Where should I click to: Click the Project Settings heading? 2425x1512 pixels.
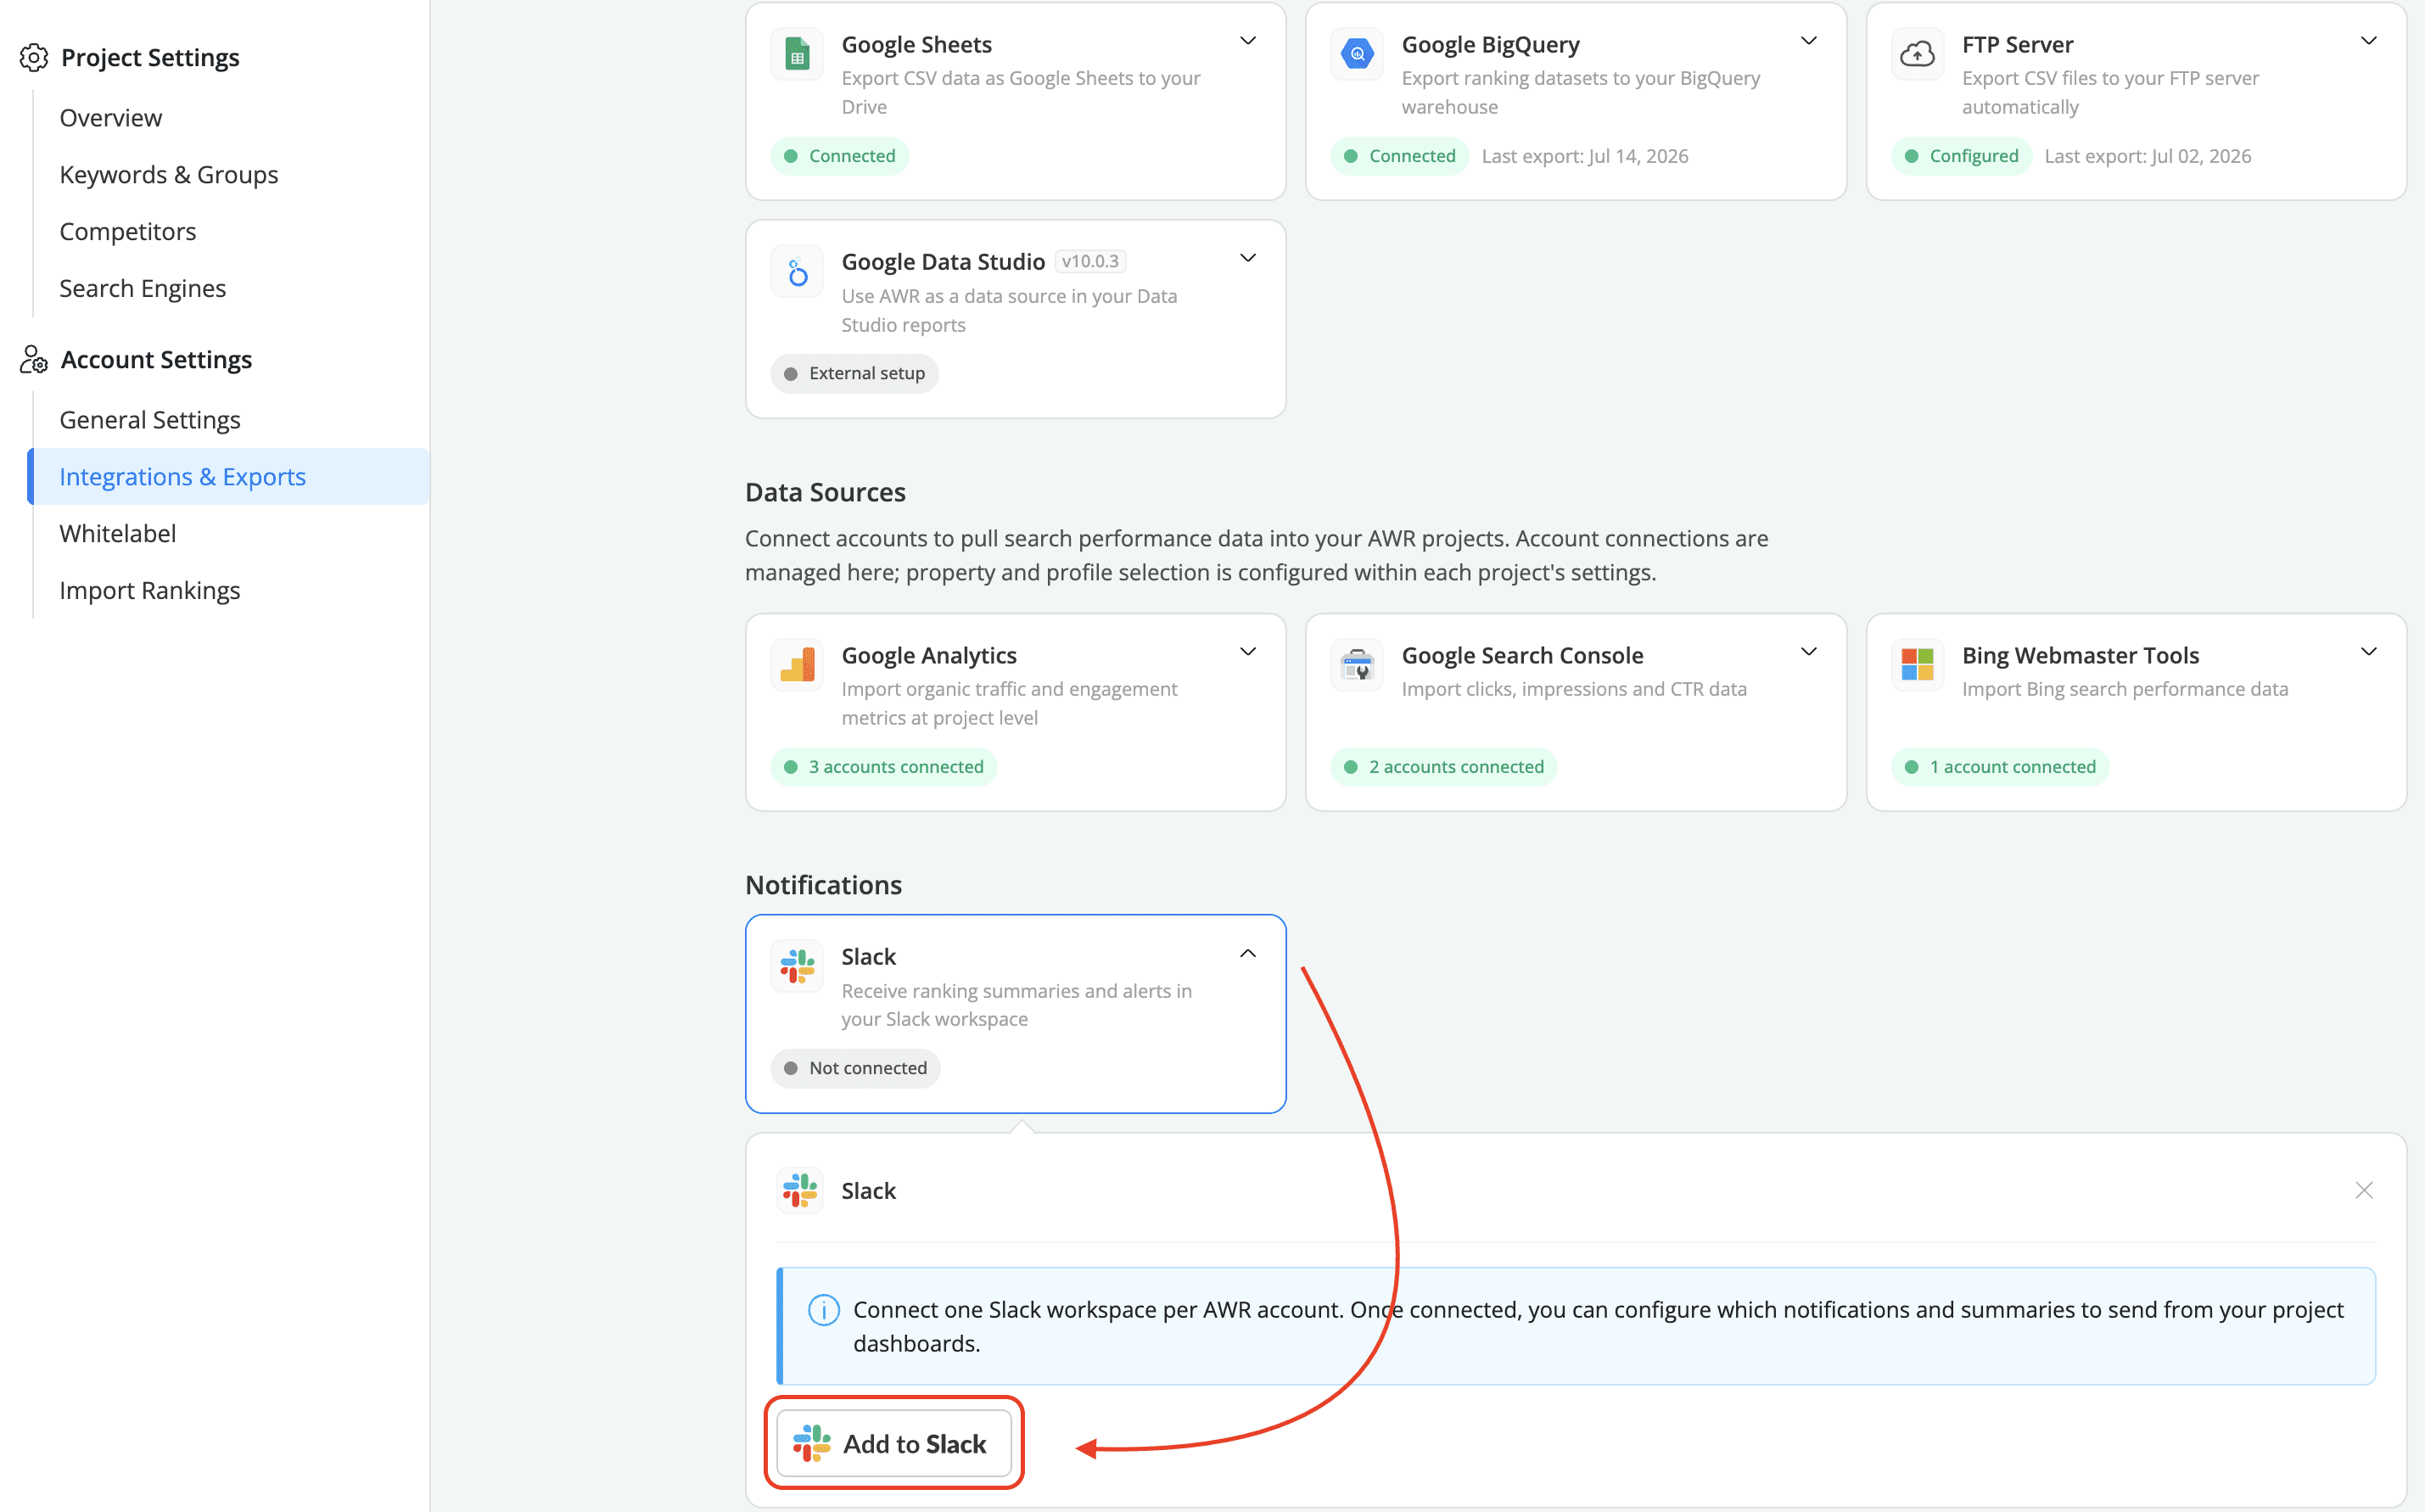pos(150,58)
